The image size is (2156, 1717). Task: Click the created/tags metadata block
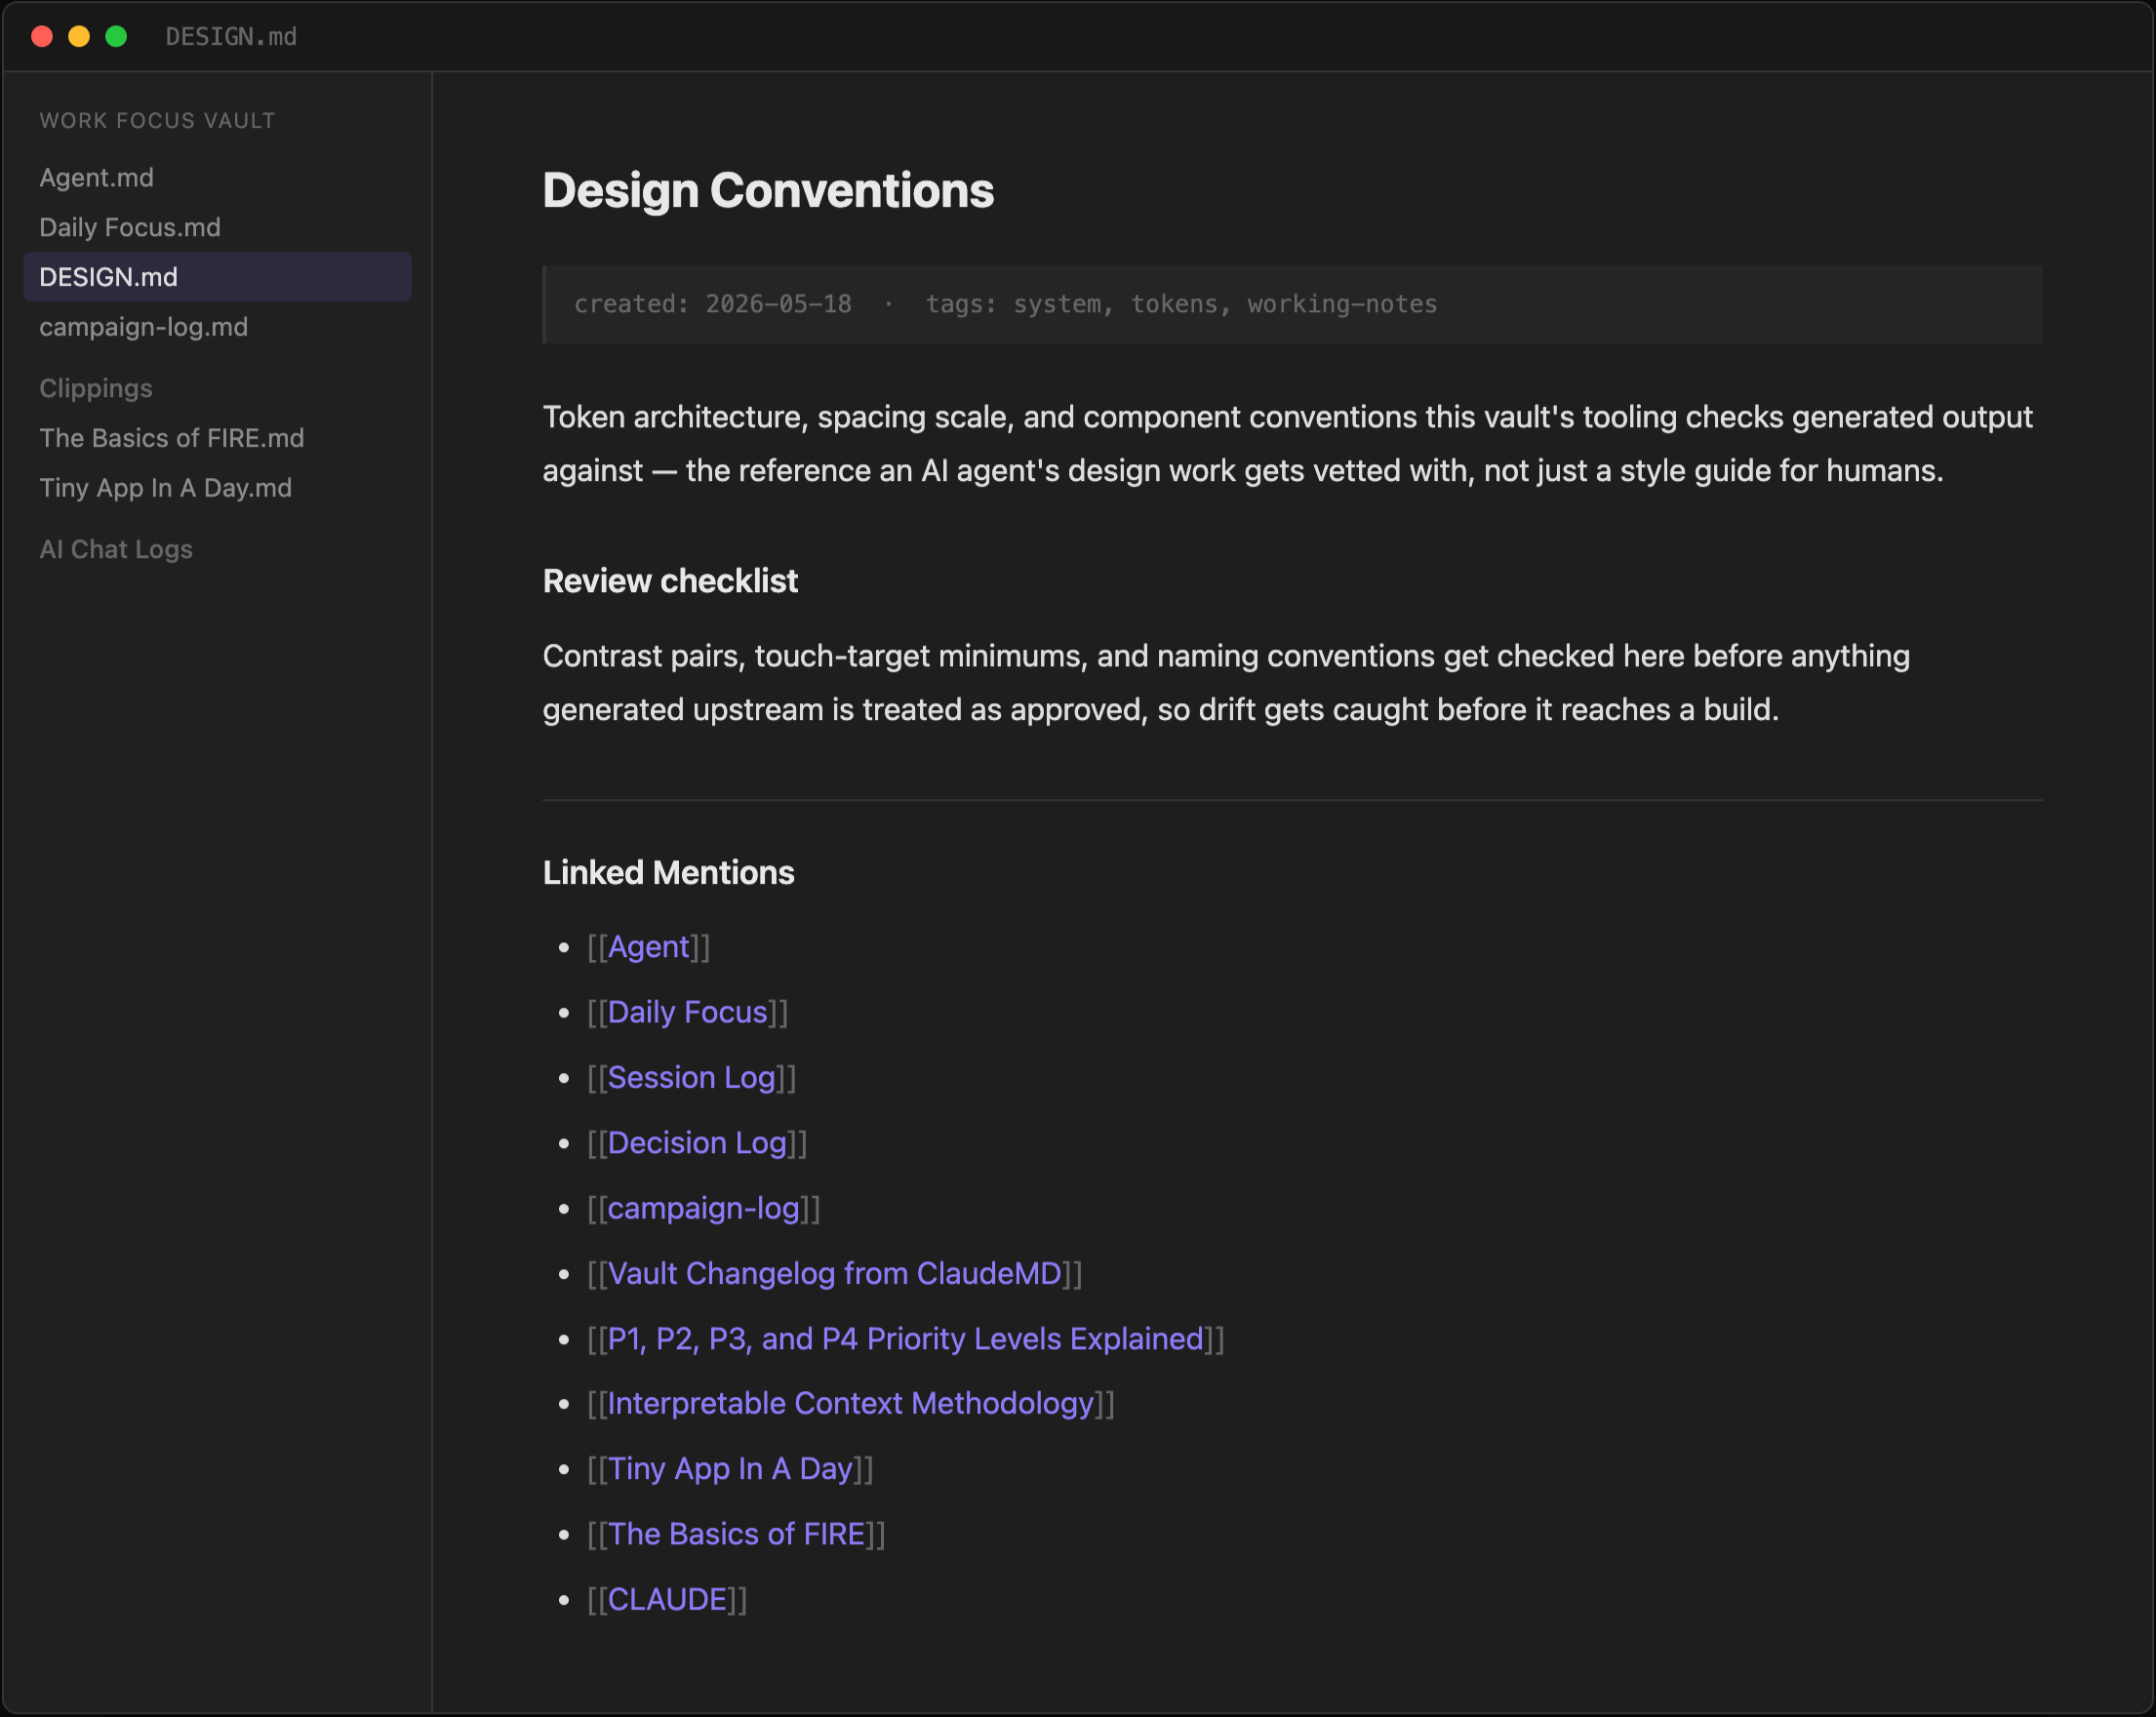[x=1292, y=304]
